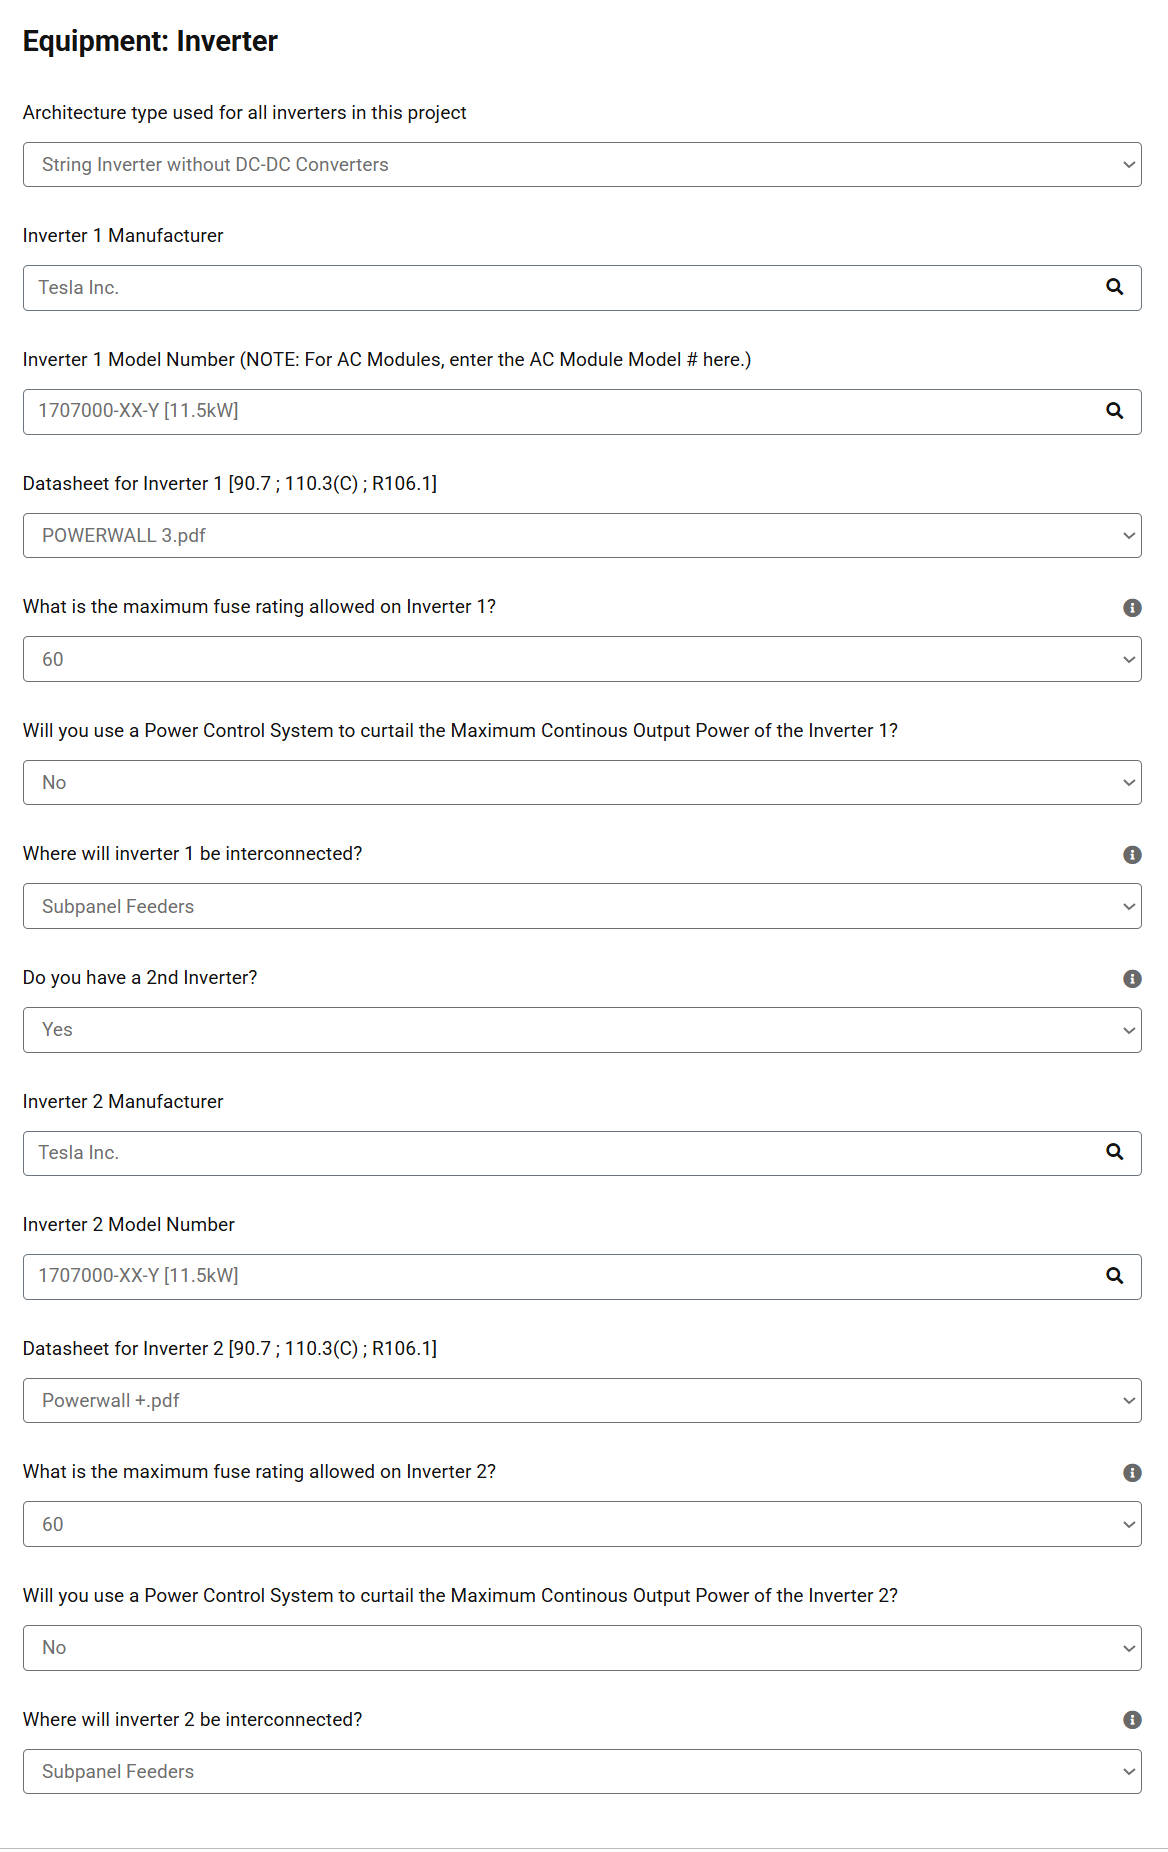Open Inverter 1 interconnection Subpanel Feeders dropdown

582,906
